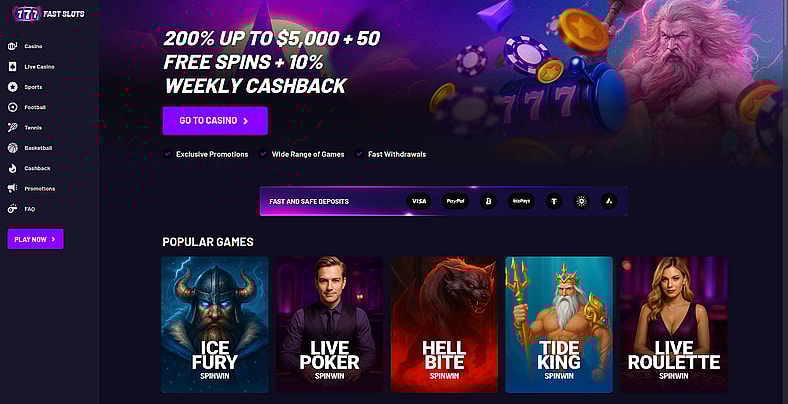Select the PayPal deposit badge
This screenshot has width=788, height=404.
click(455, 201)
